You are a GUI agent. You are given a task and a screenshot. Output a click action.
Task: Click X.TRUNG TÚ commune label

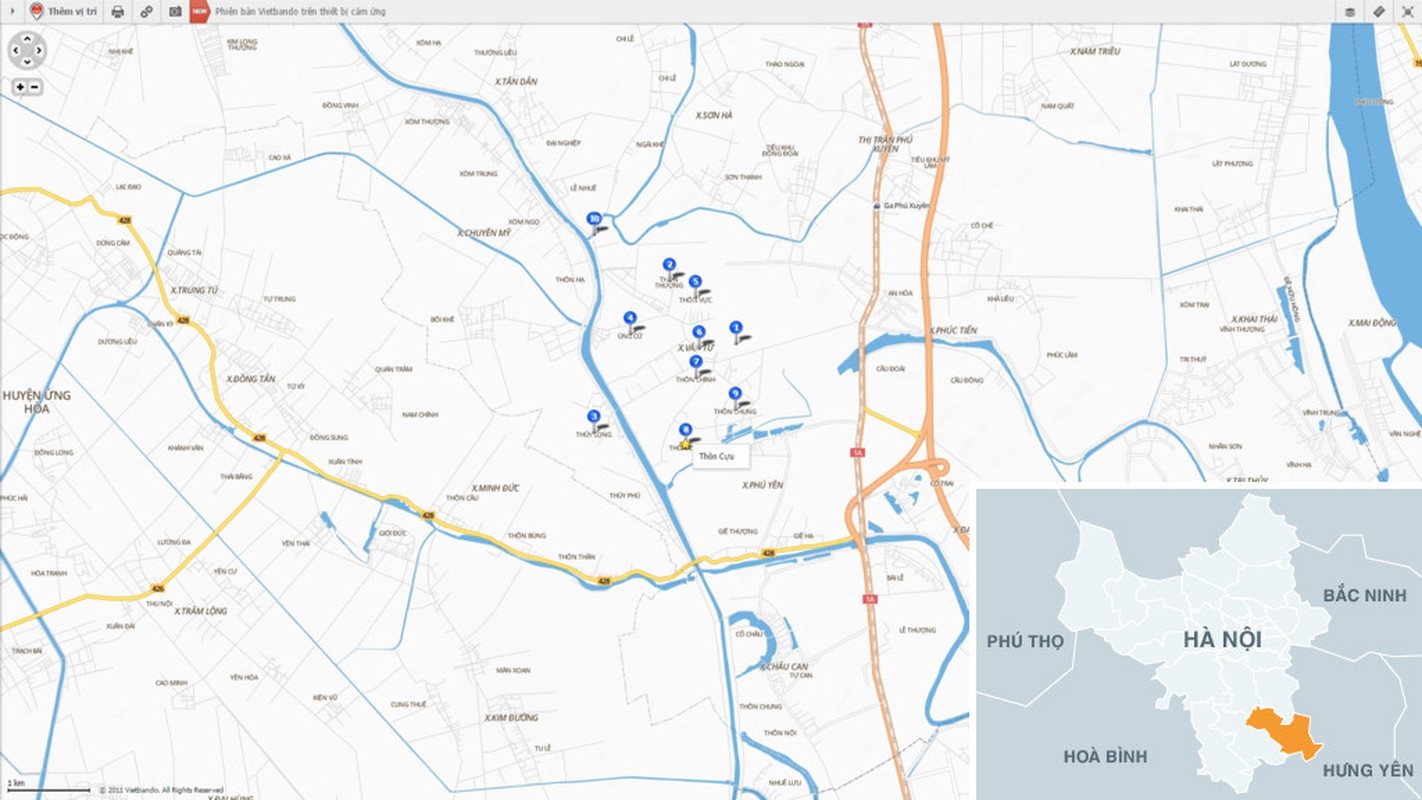194,290
